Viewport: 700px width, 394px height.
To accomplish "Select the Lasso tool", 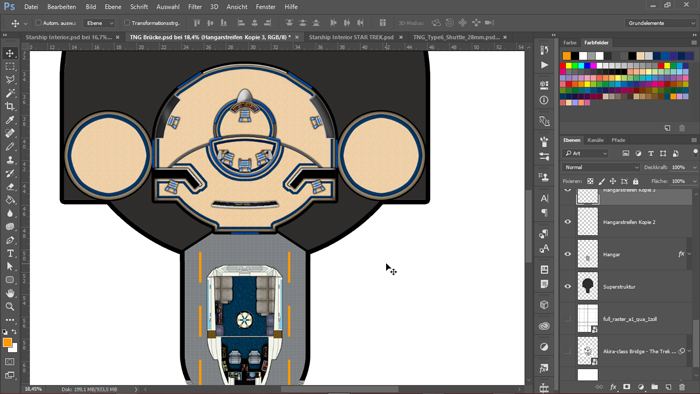I will tap(10, 80).
